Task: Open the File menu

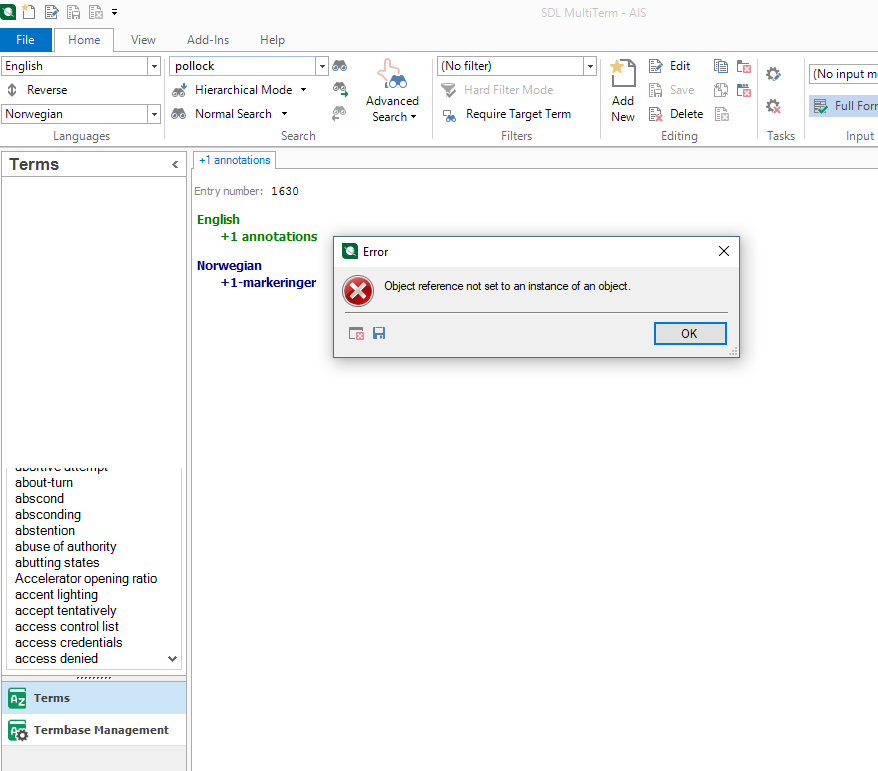Action: [x=25, y=40]
